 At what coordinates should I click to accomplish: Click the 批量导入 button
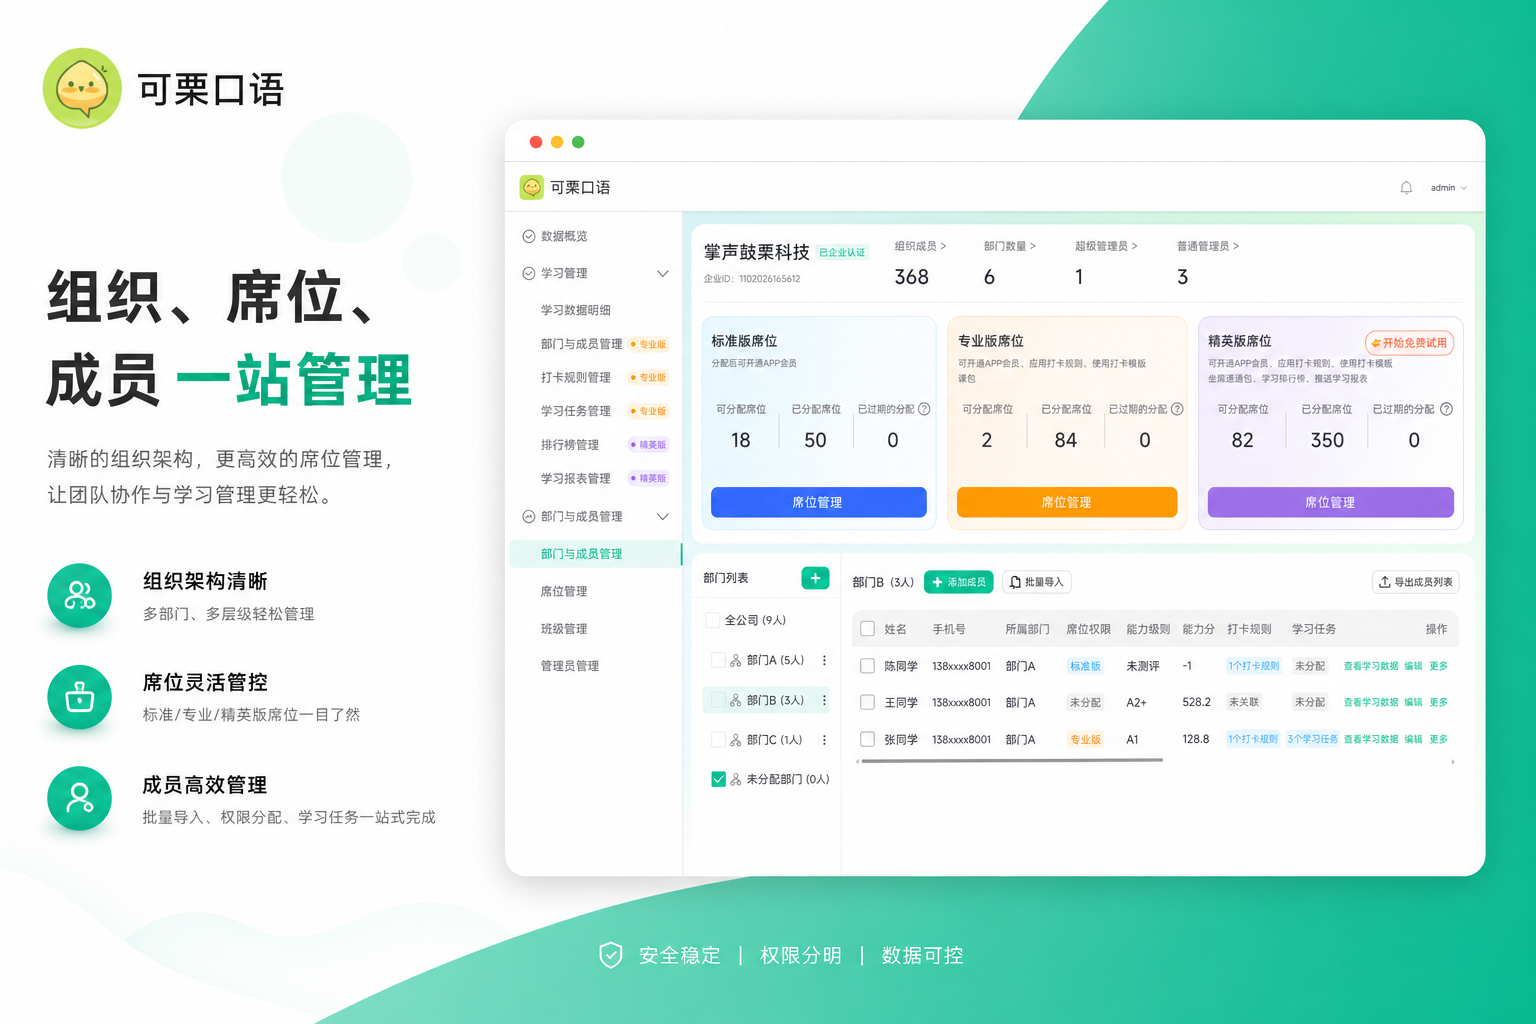click(x=1037, y=582)
